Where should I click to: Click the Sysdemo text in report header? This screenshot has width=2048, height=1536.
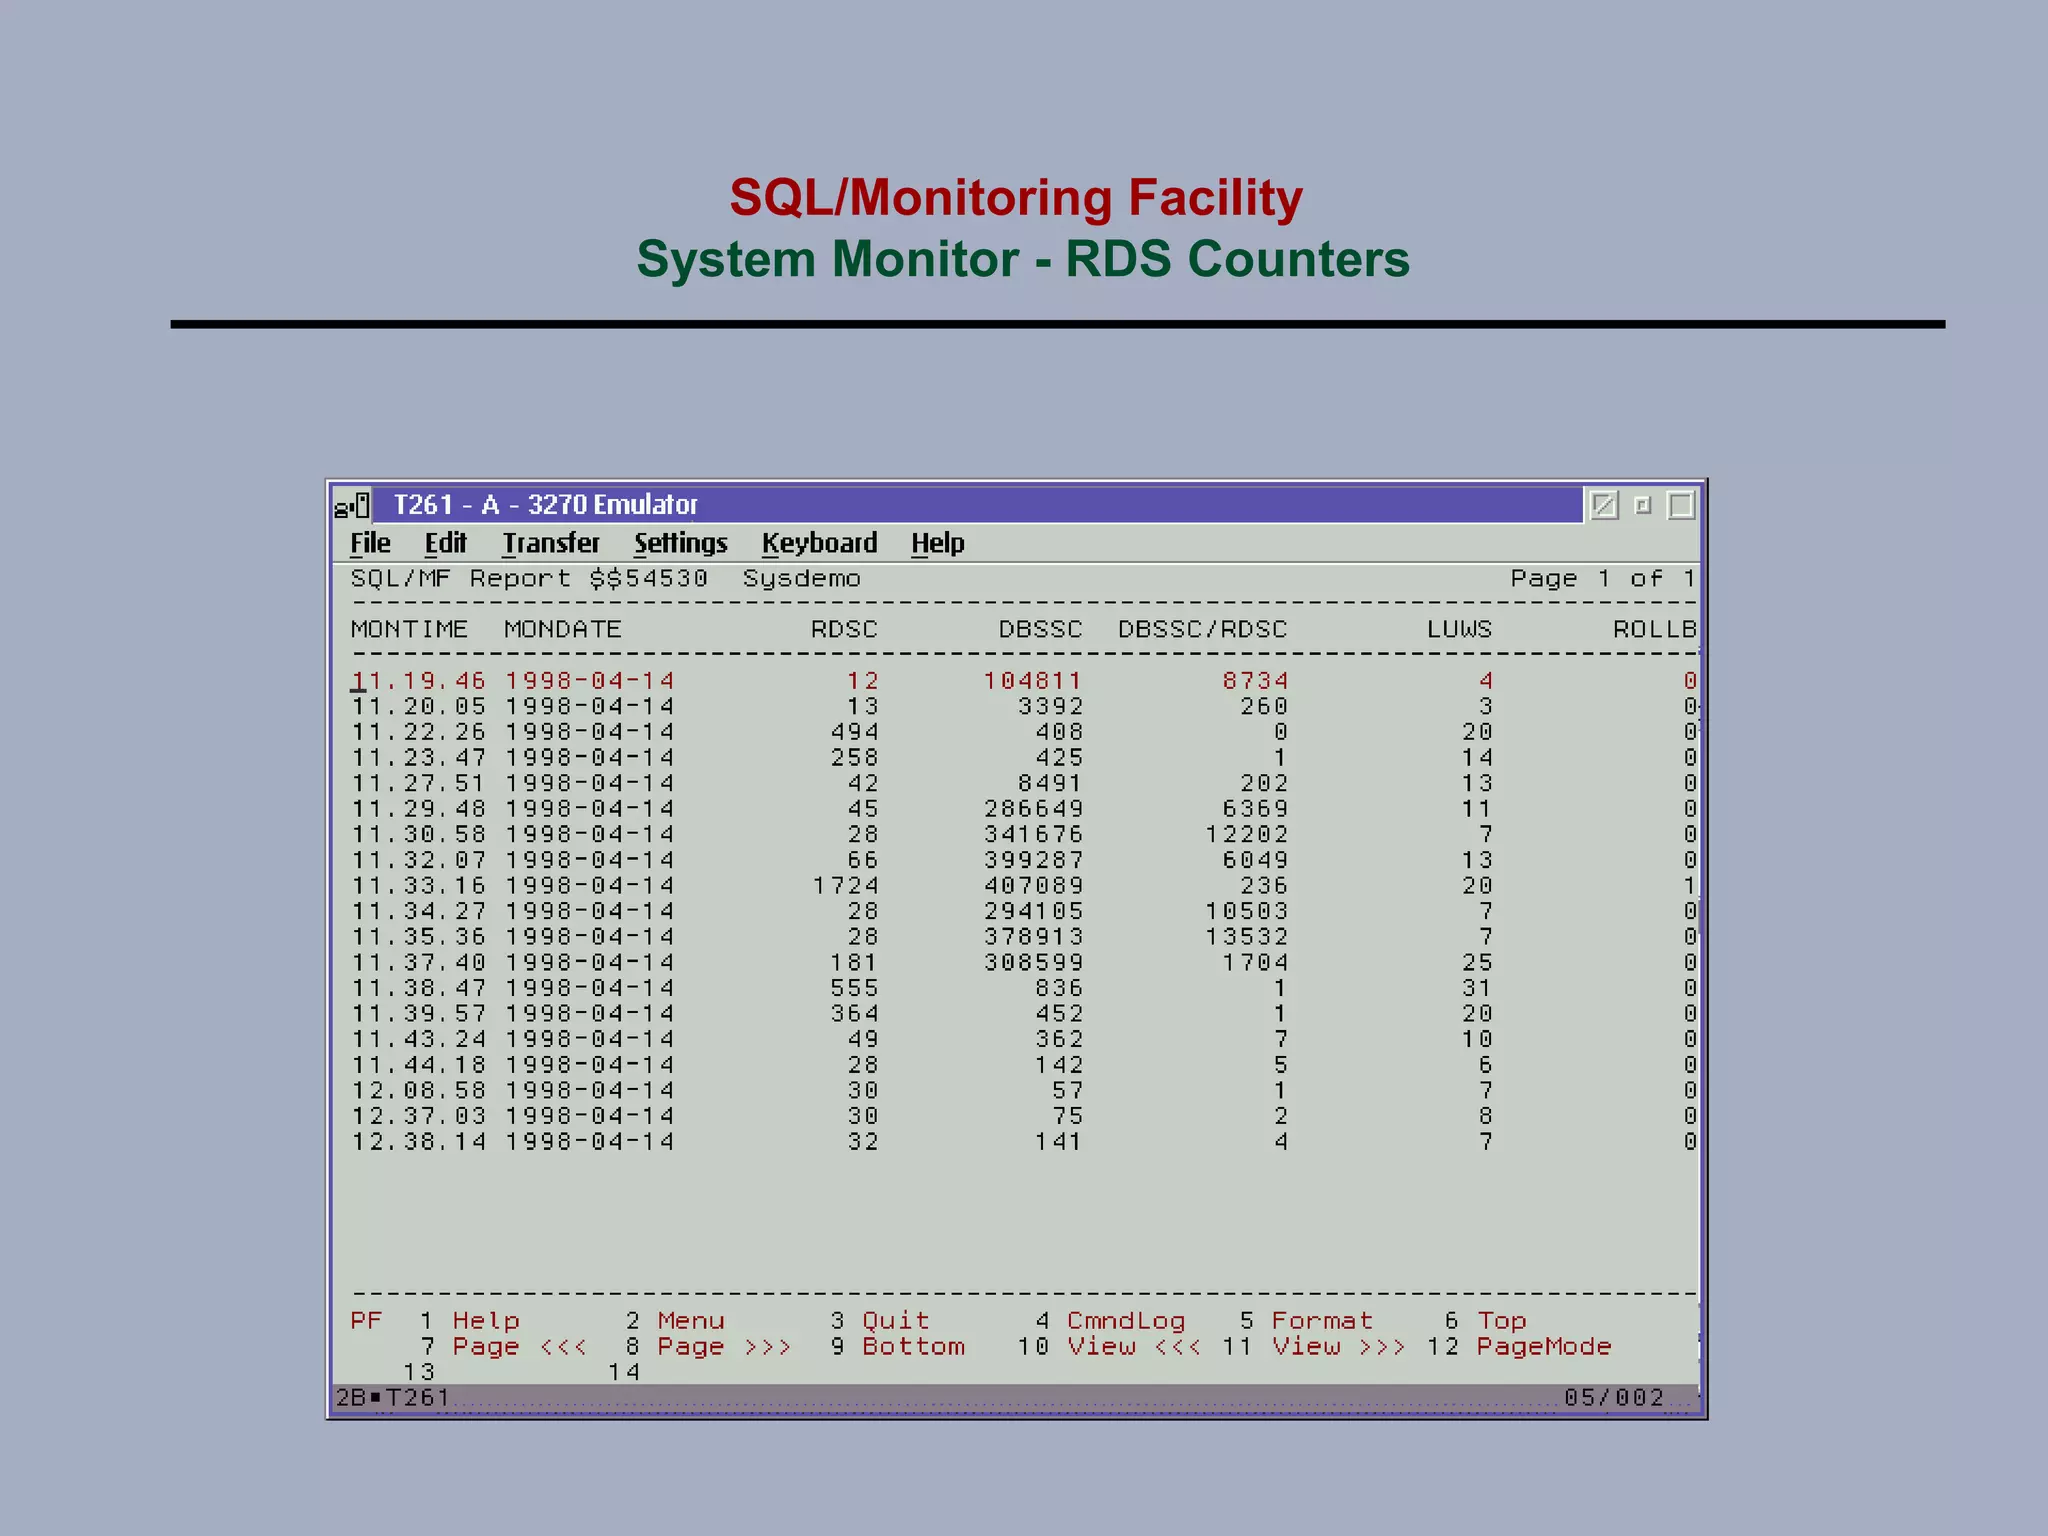click(x=801, y=579)
